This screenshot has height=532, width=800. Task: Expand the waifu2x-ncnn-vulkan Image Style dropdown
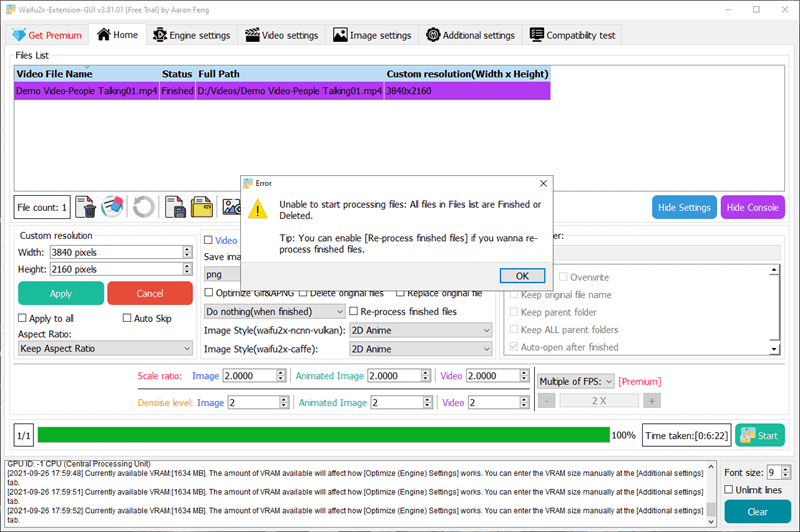point(421,330)
